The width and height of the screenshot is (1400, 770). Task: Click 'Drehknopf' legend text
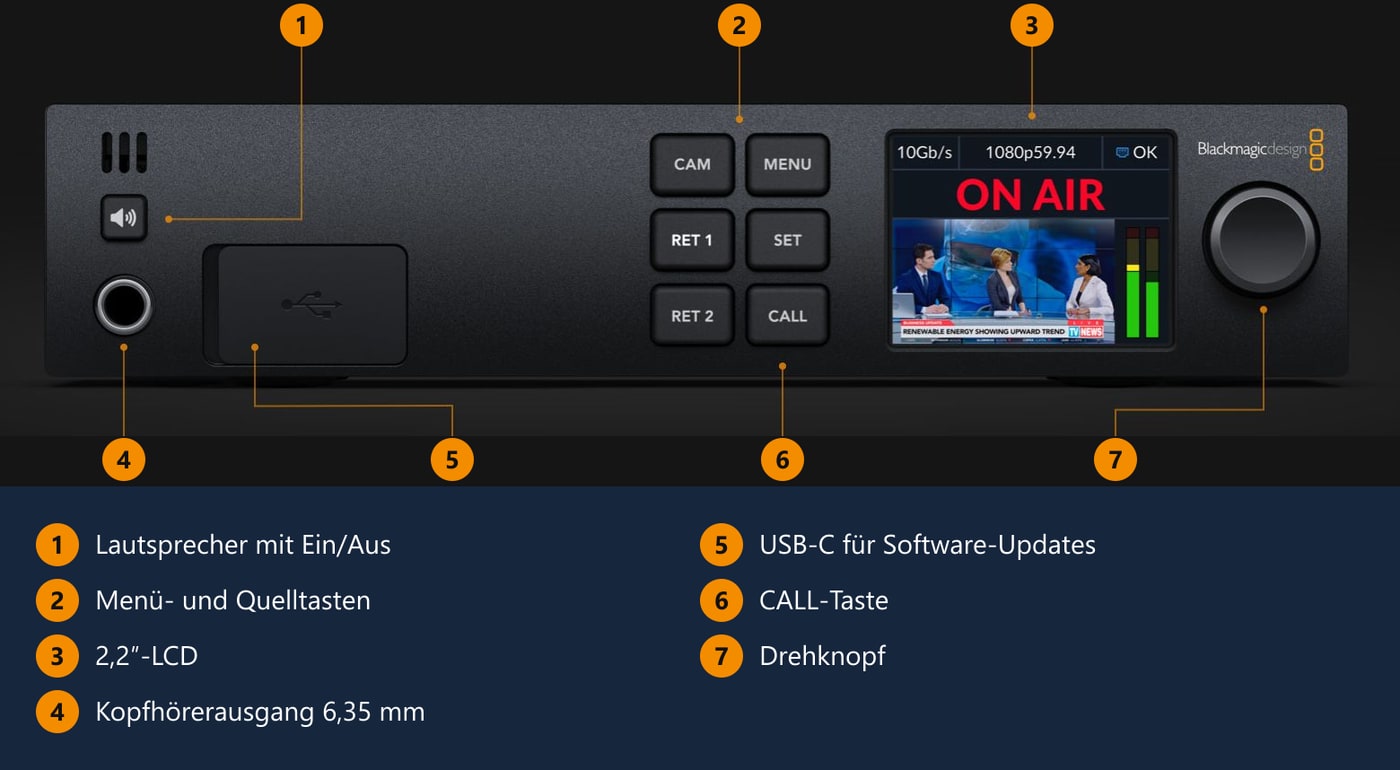pos(822,656)
